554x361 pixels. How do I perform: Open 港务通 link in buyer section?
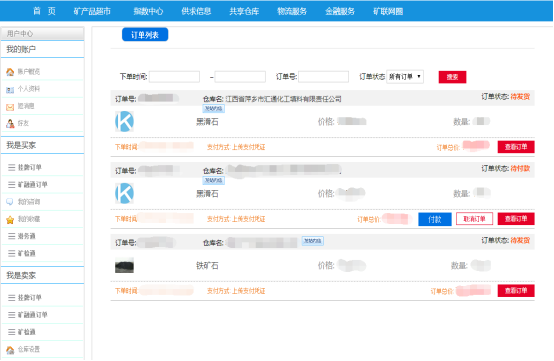(x=26, y=236)
